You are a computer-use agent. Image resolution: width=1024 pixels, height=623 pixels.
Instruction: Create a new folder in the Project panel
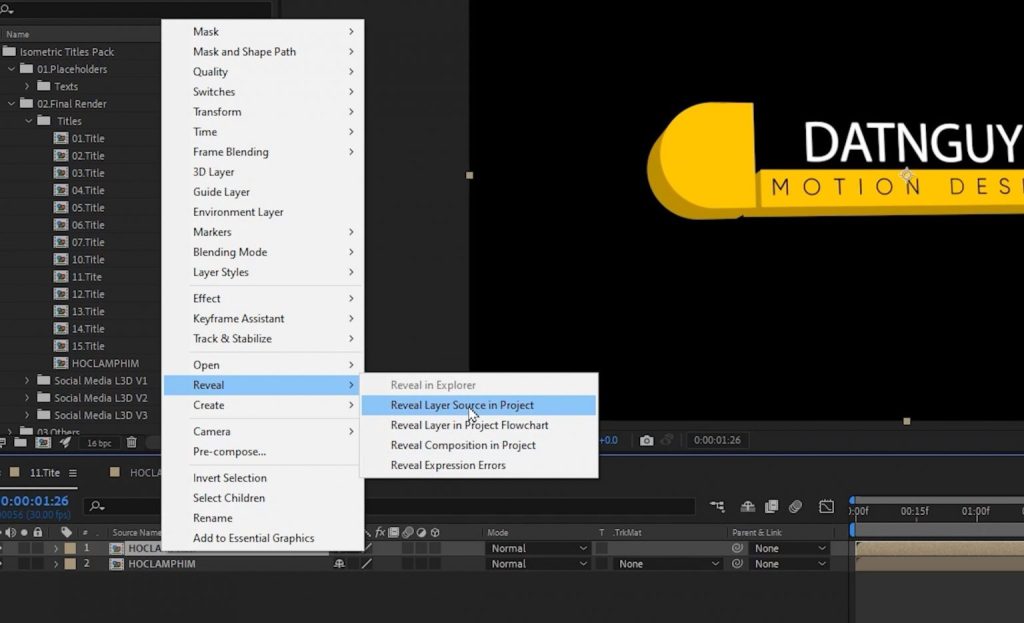[x=22, y=442]
